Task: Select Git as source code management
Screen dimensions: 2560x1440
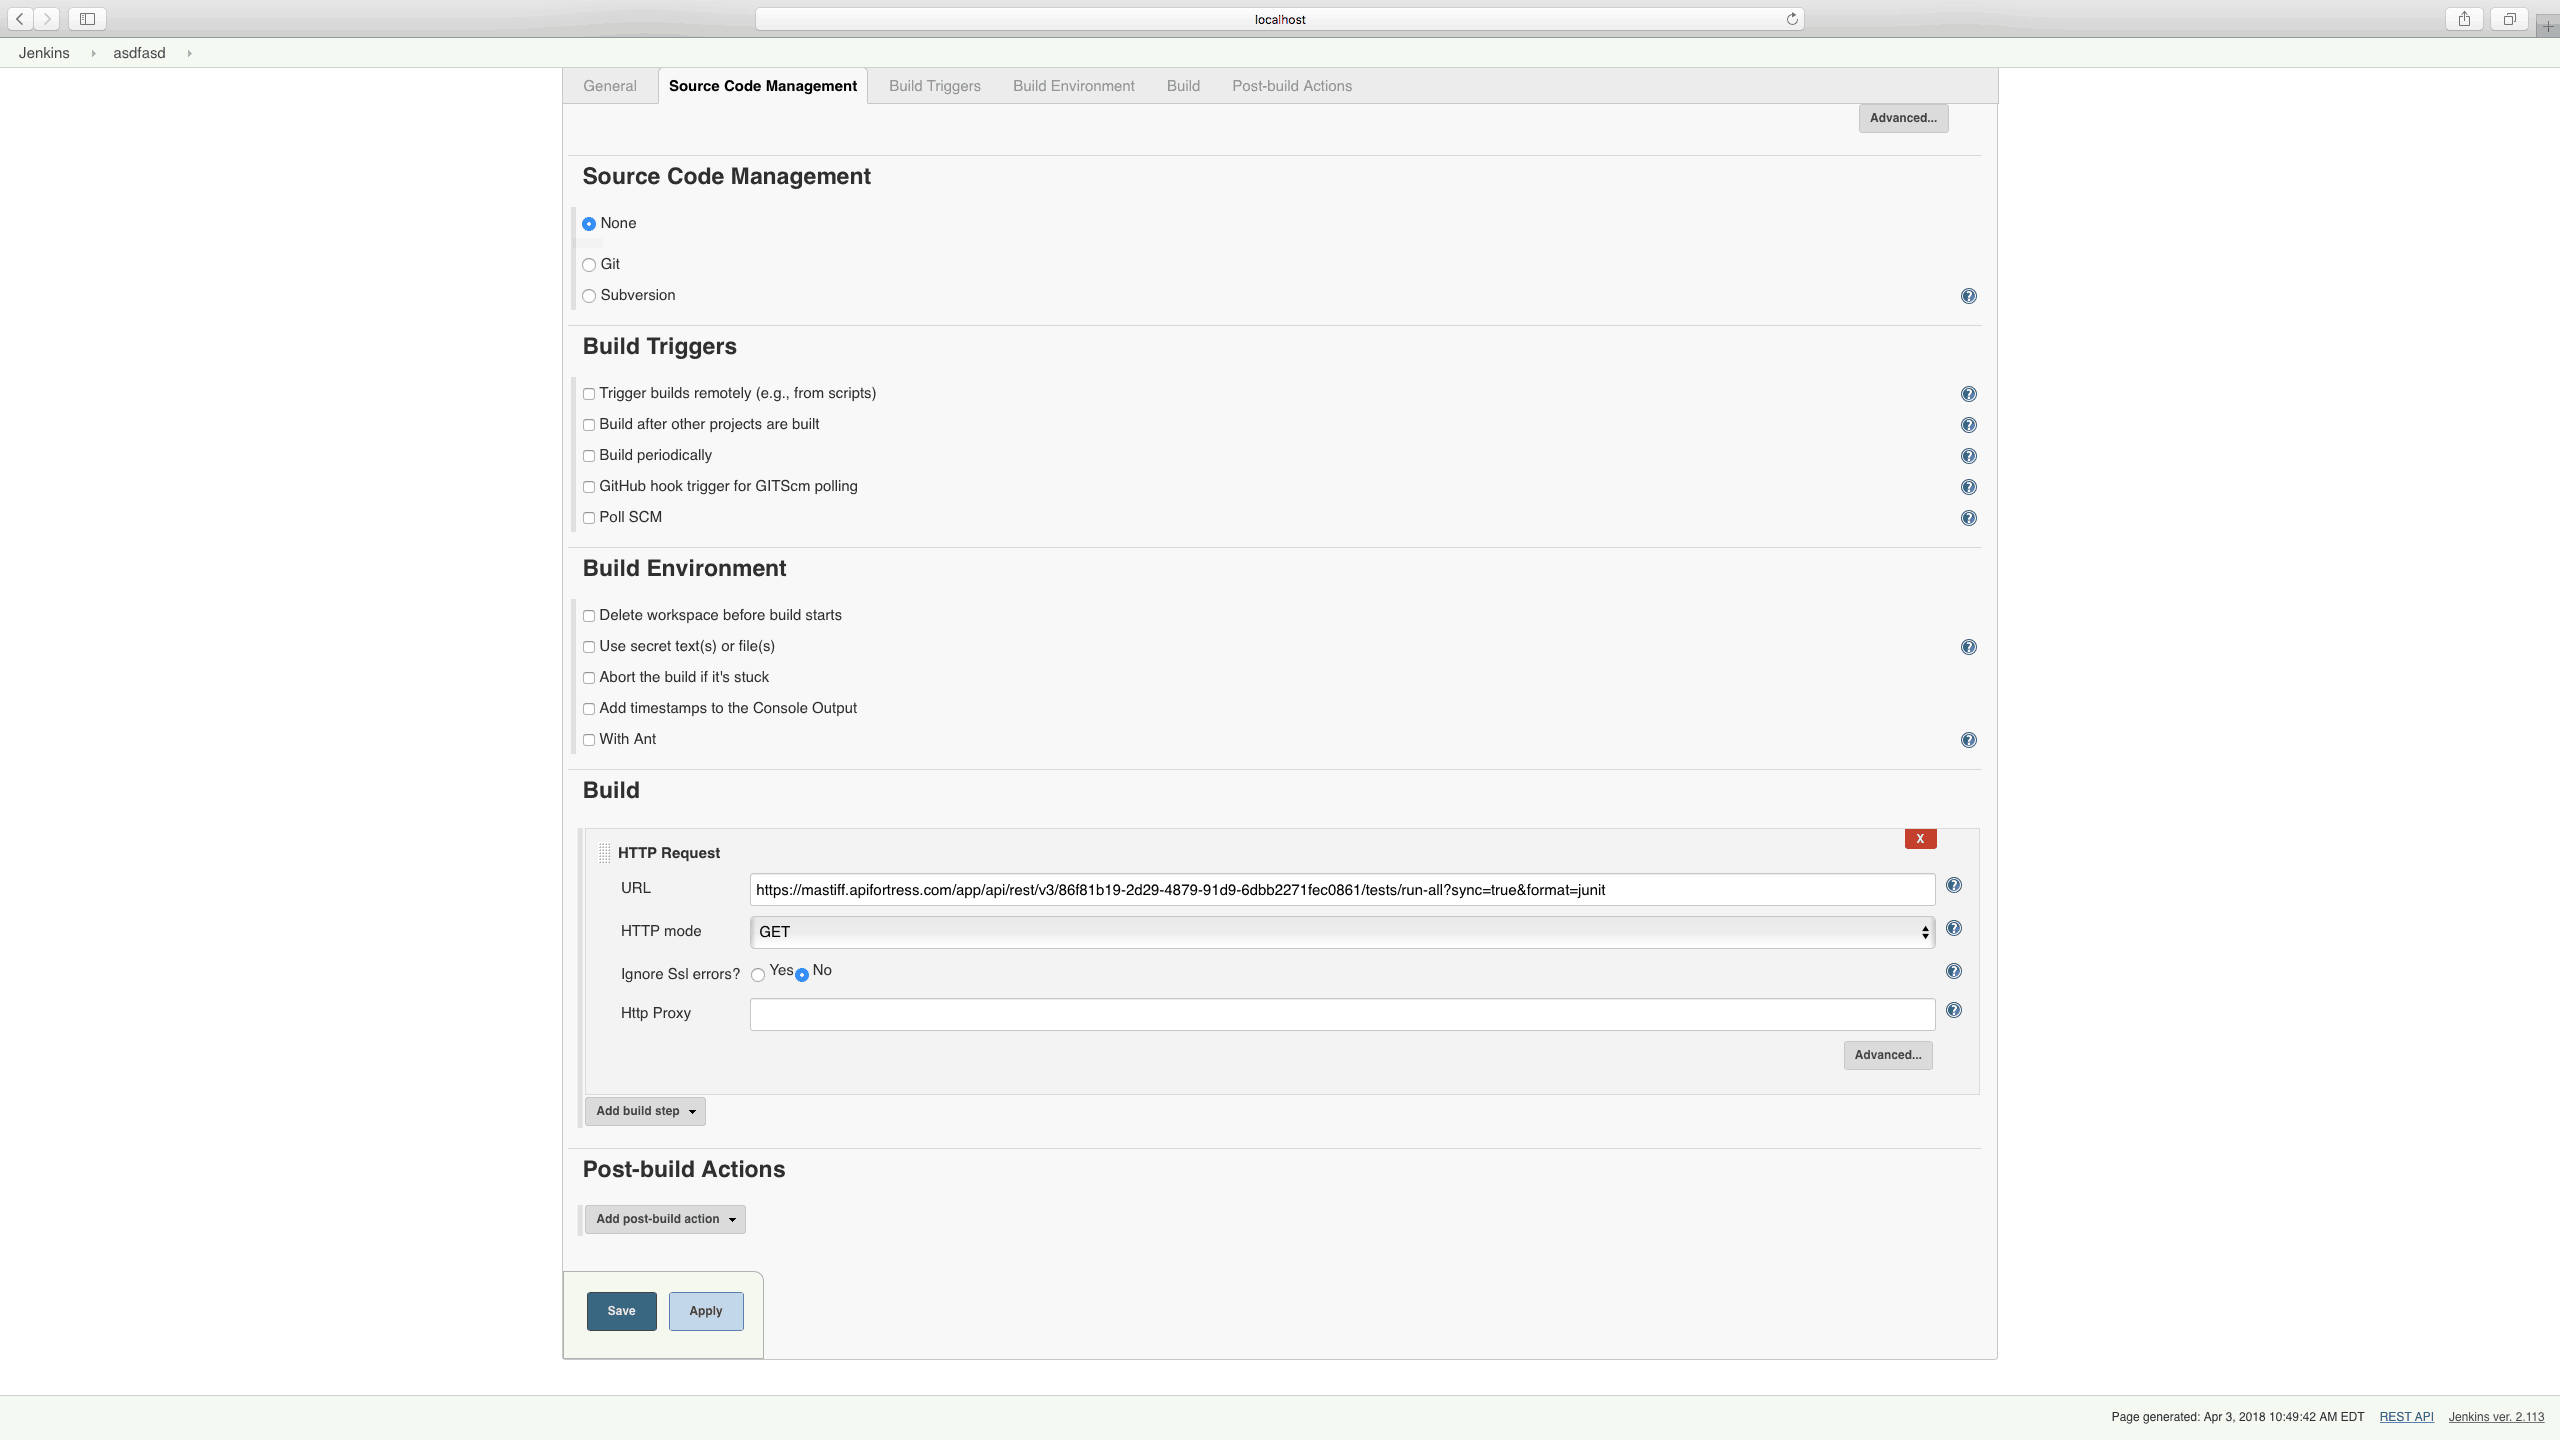Action: 589,264
